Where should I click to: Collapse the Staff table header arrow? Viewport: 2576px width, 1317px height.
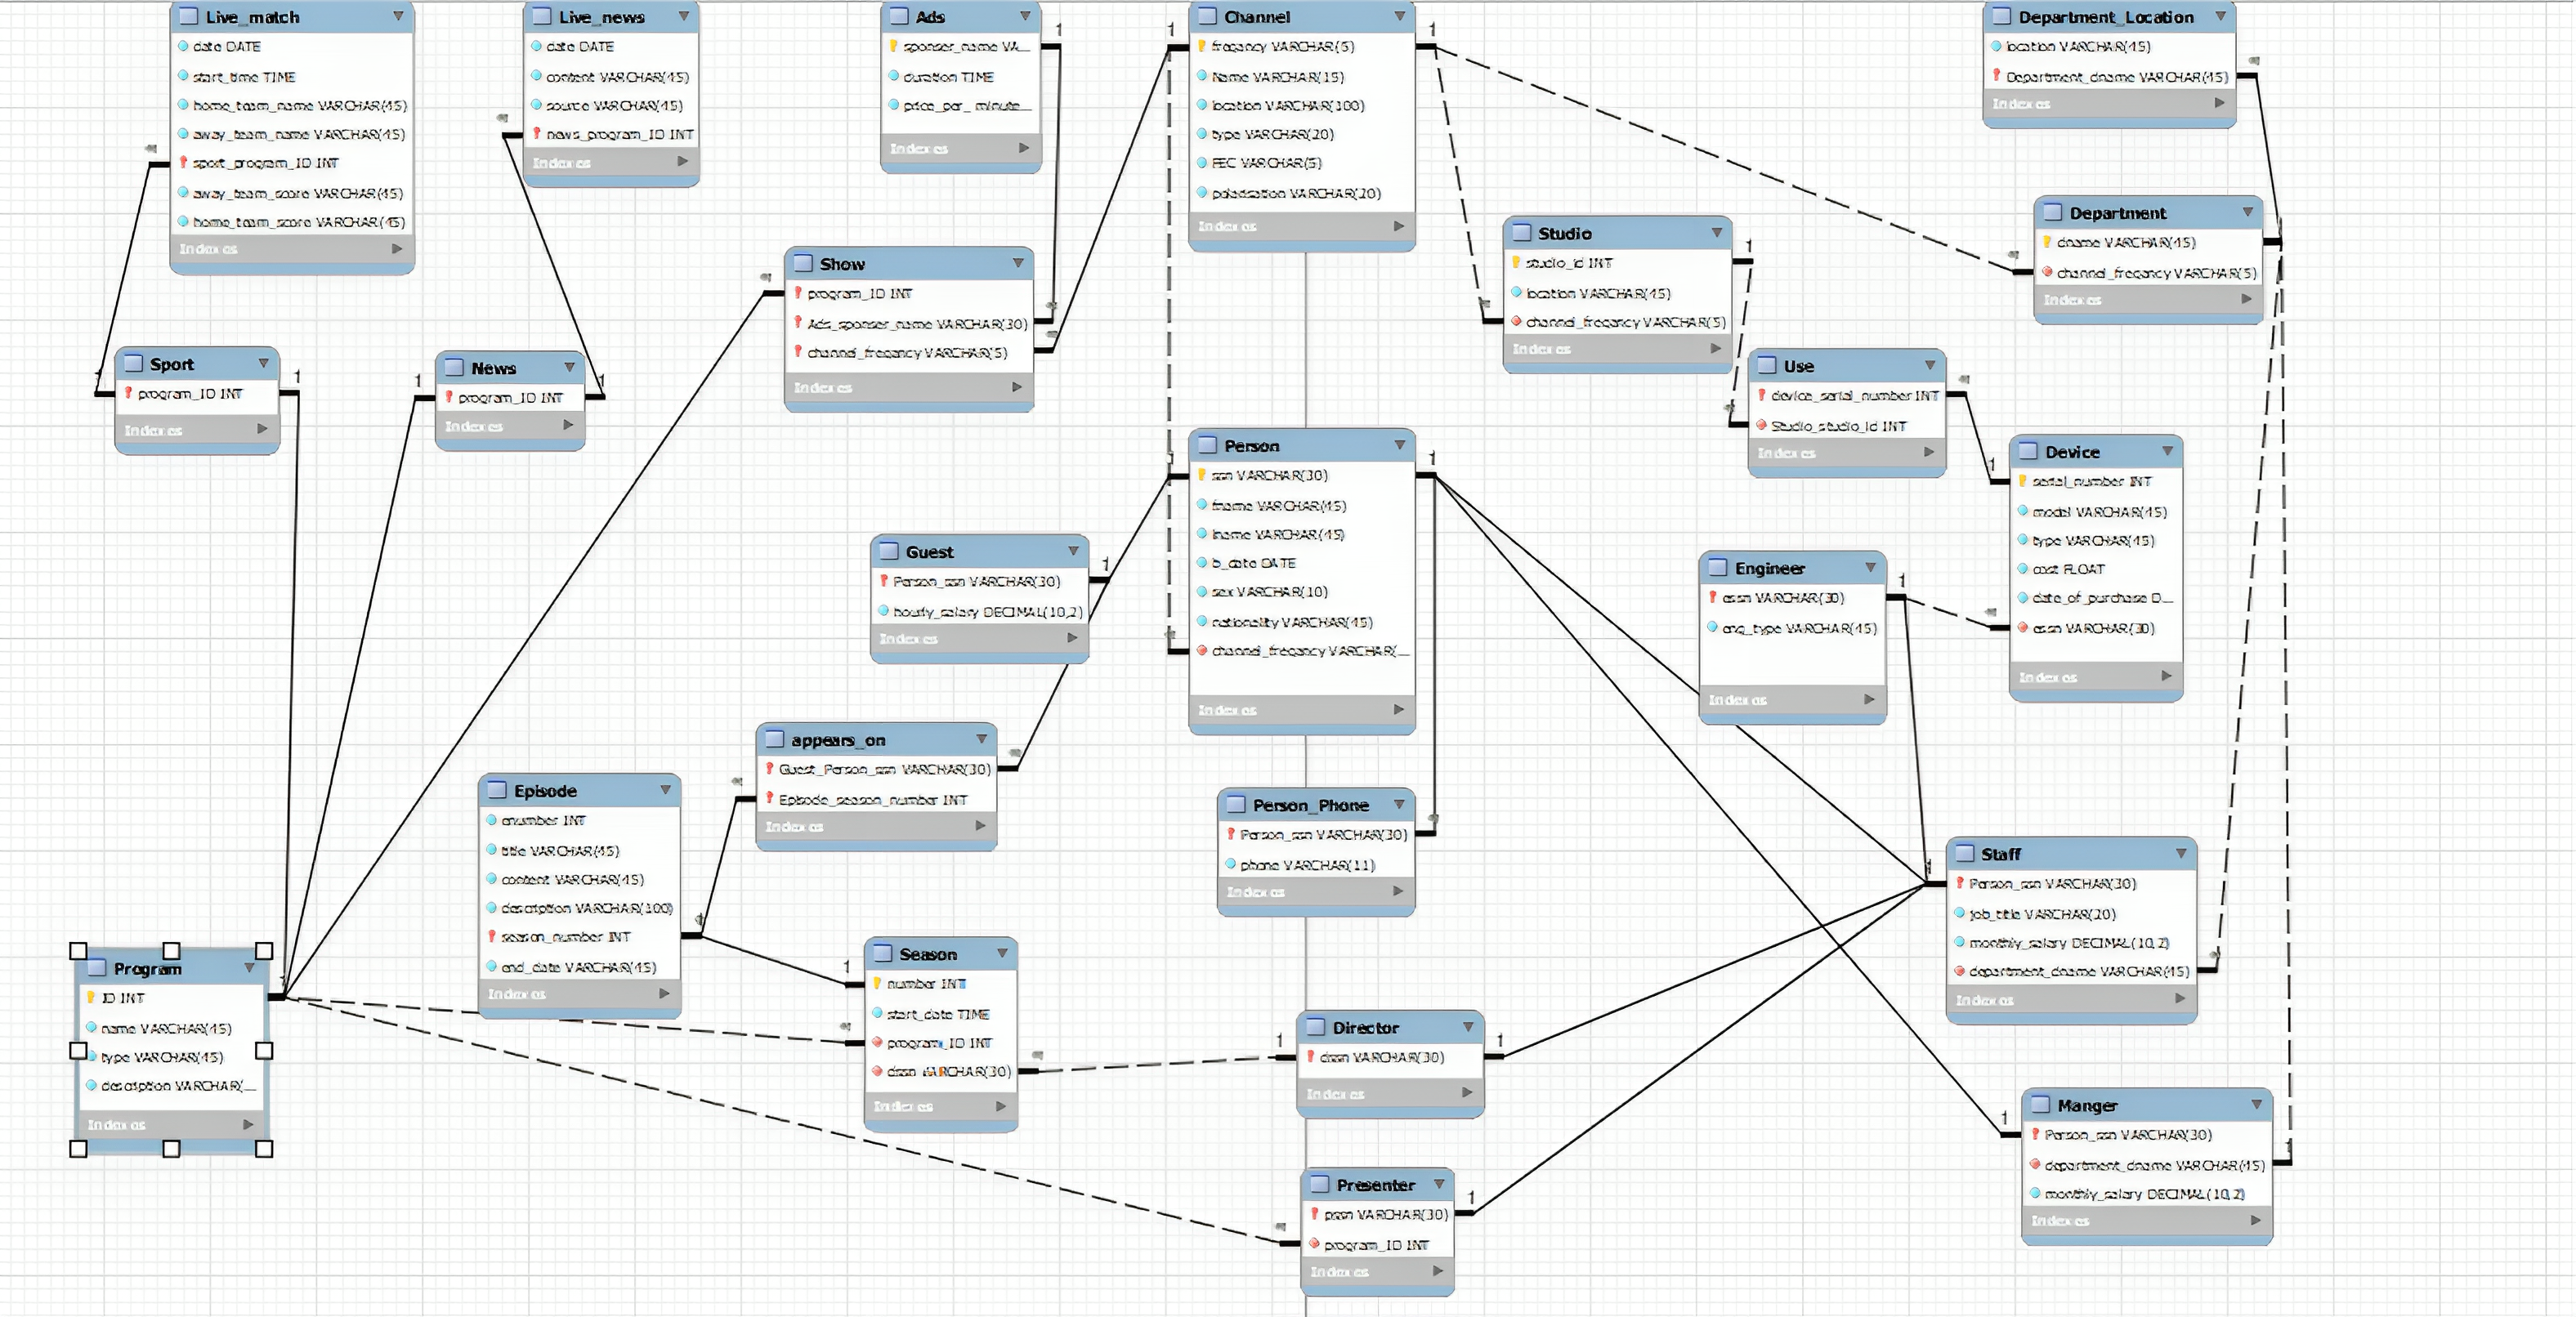2181,853
